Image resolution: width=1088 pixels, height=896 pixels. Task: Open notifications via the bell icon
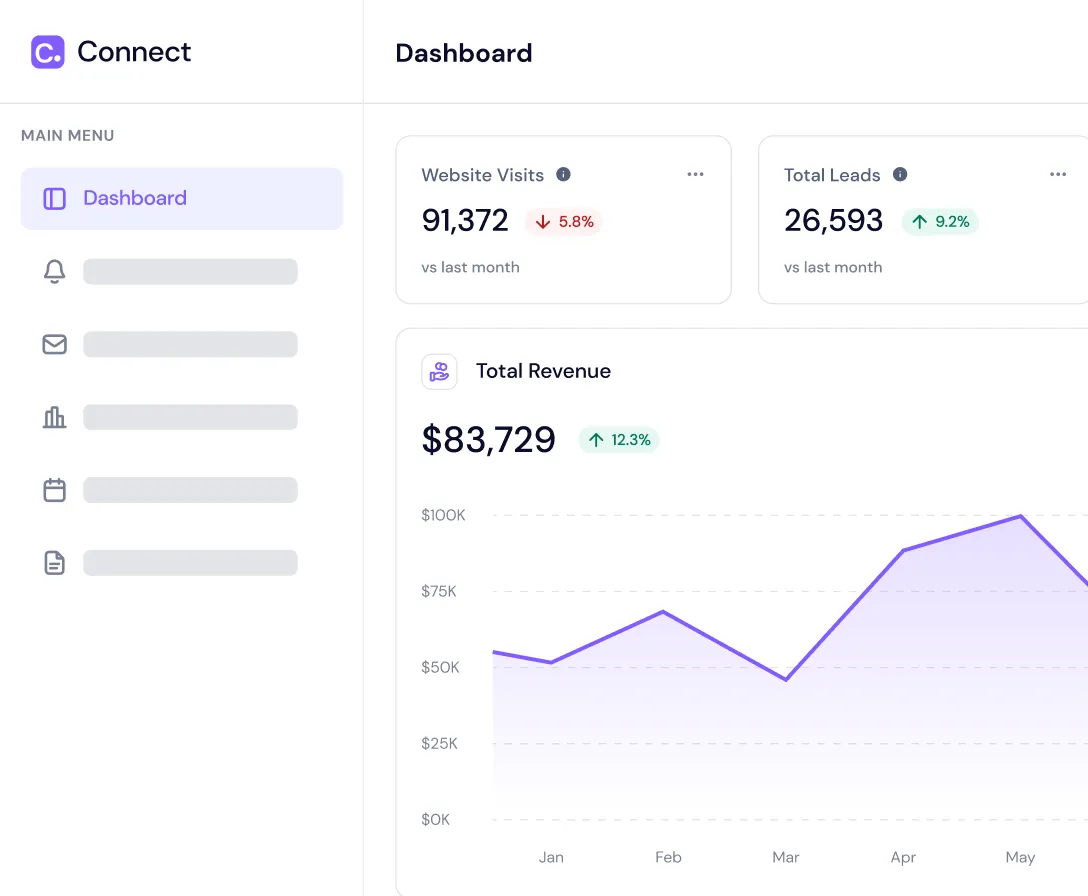54,271
